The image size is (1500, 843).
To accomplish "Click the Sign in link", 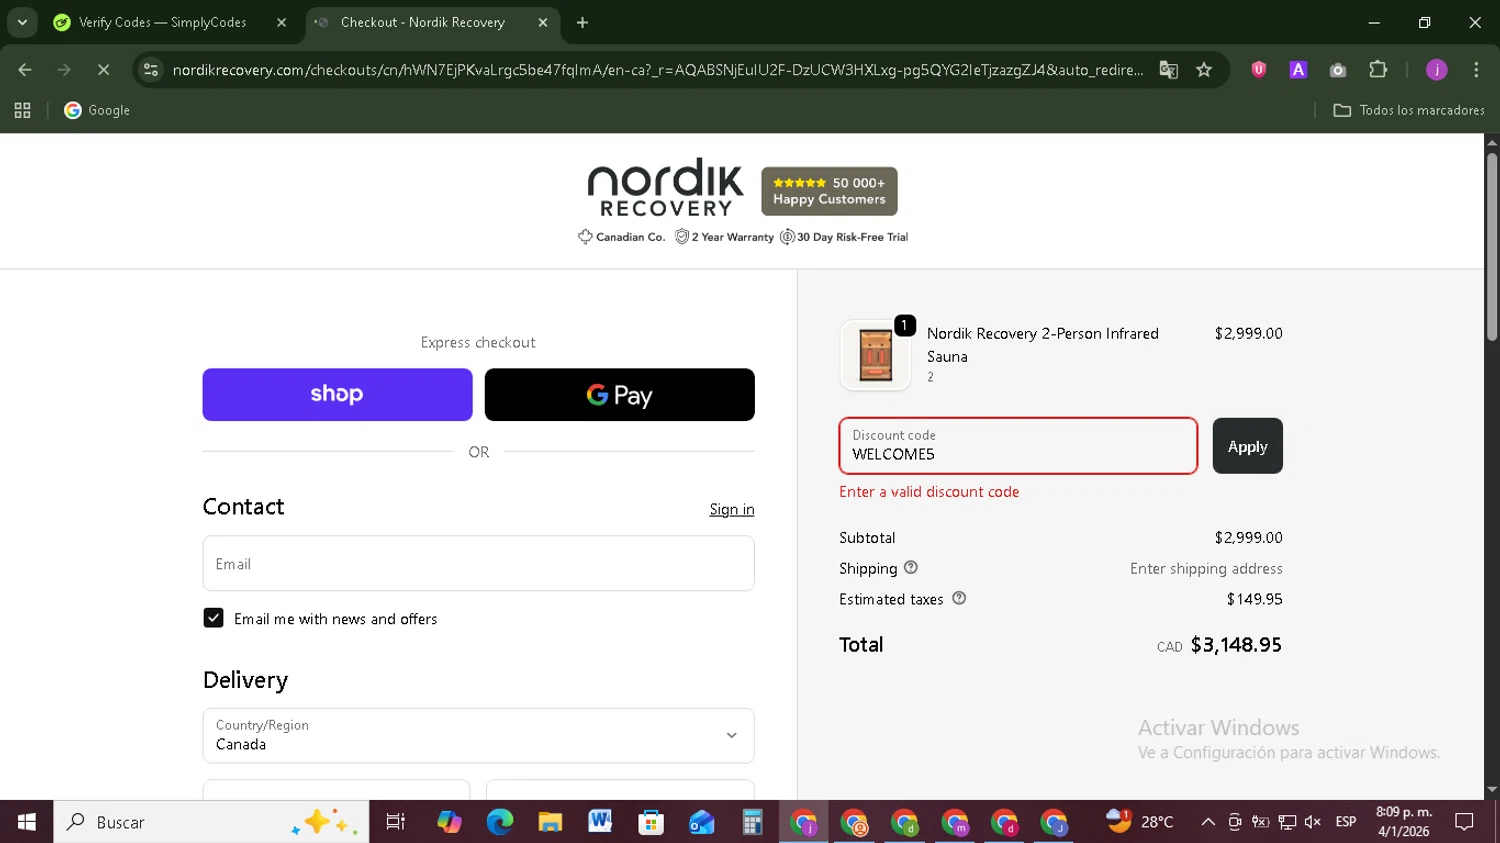I will click(x=732, y=509).
